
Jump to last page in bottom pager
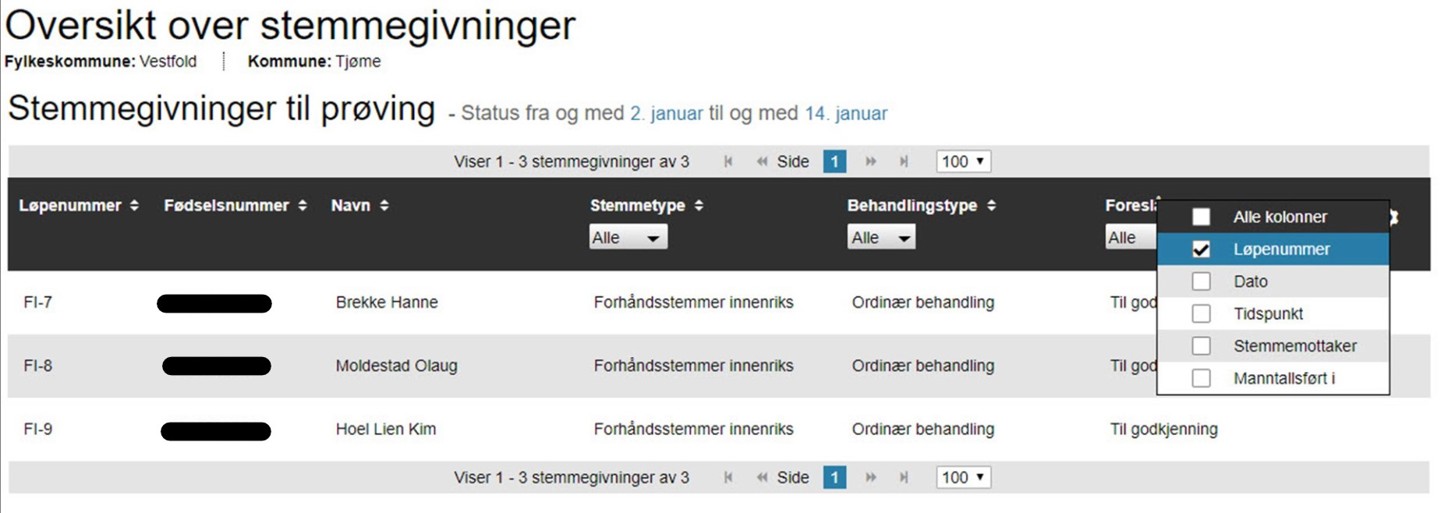pyautogui.click(x=904, y=478)
